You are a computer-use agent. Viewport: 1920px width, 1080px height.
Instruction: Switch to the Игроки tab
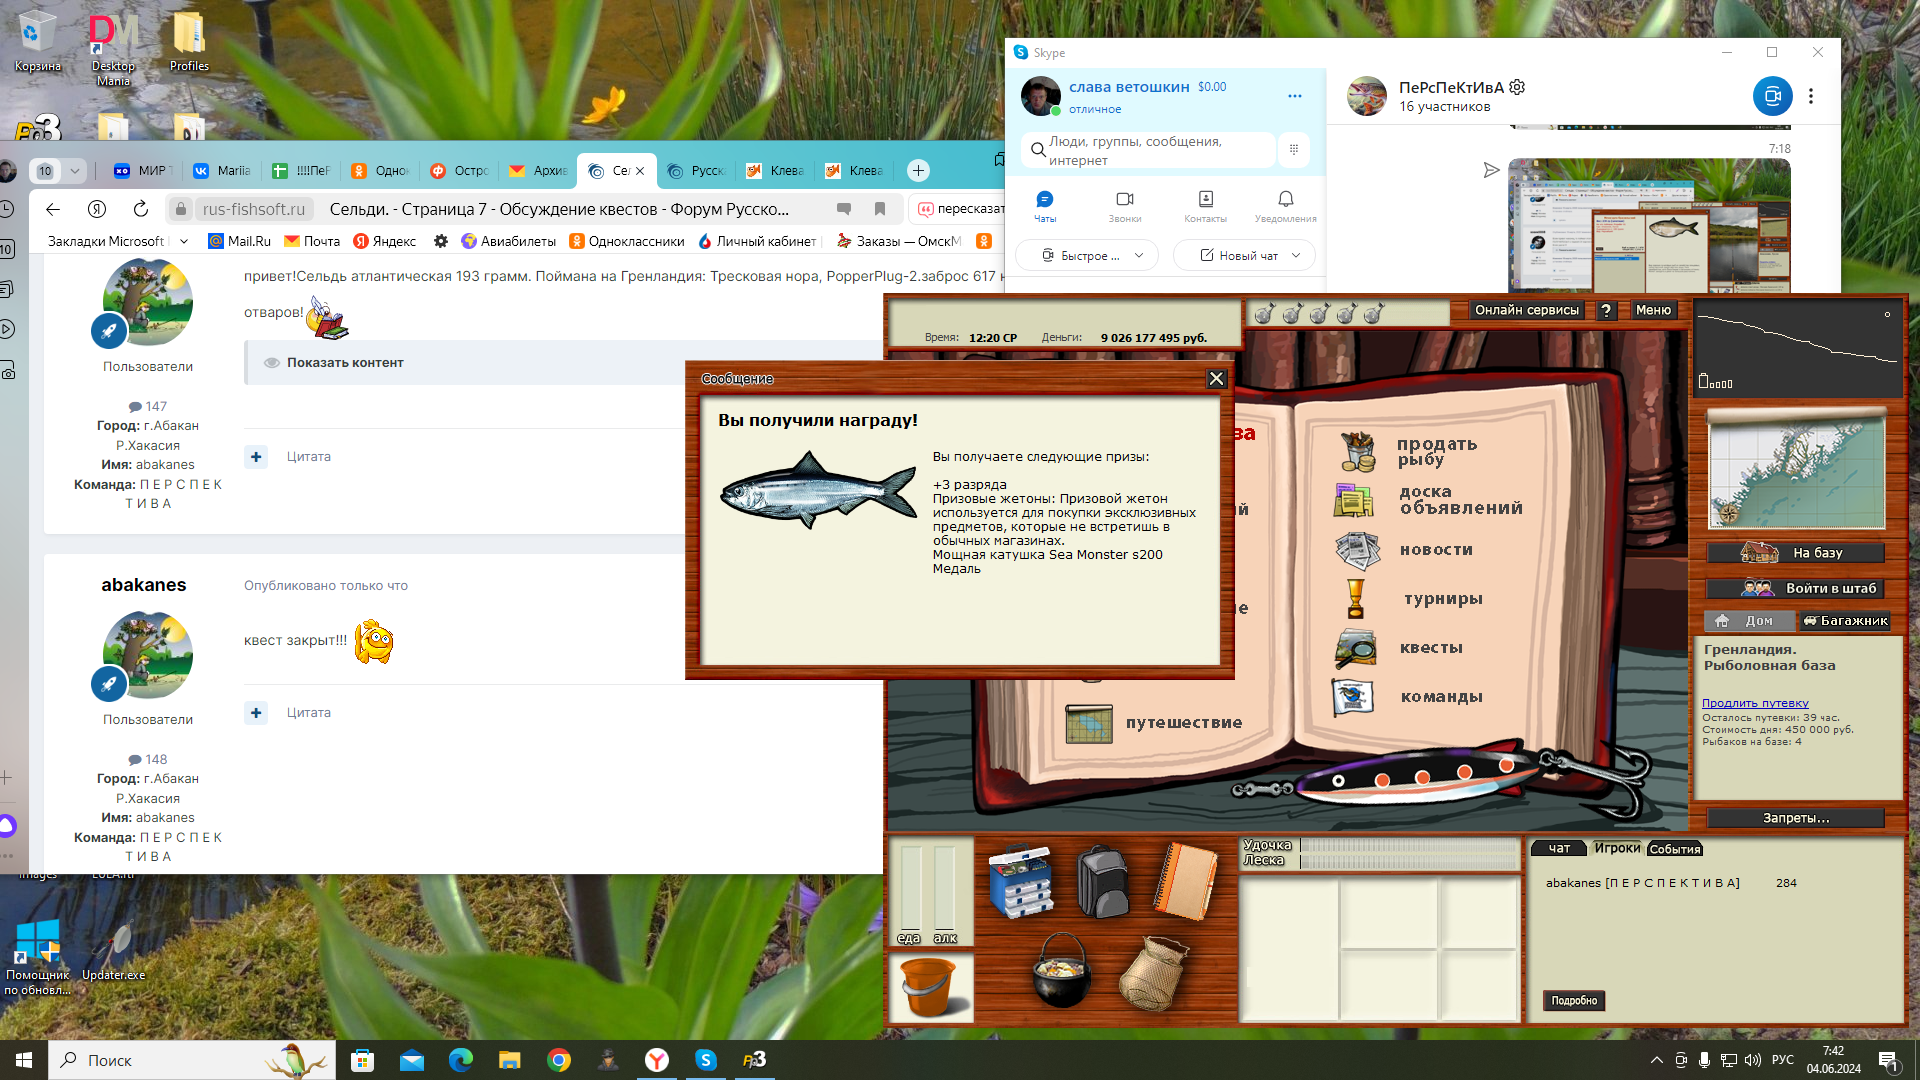pyautogui.click(x=1616, y=848)
